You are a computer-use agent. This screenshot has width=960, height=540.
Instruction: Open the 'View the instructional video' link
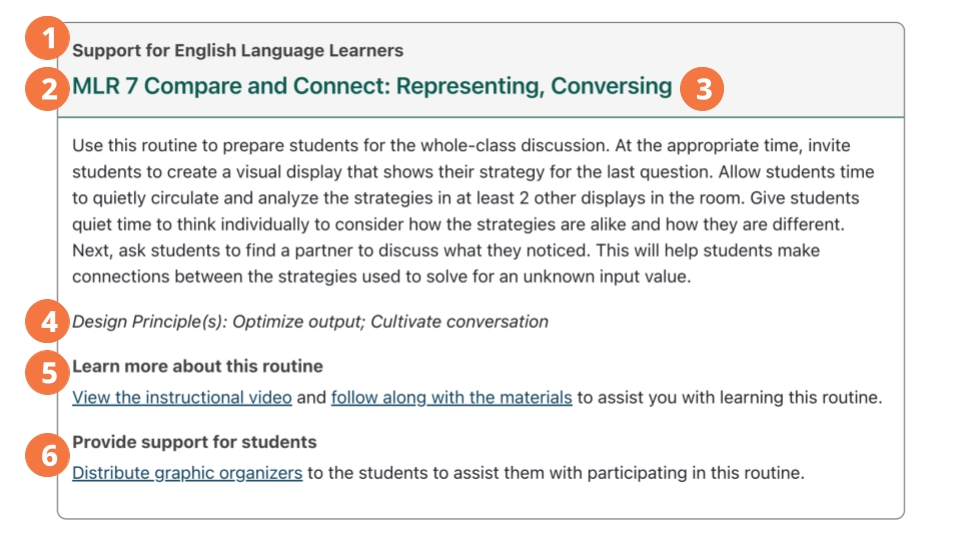pos(182,398)
